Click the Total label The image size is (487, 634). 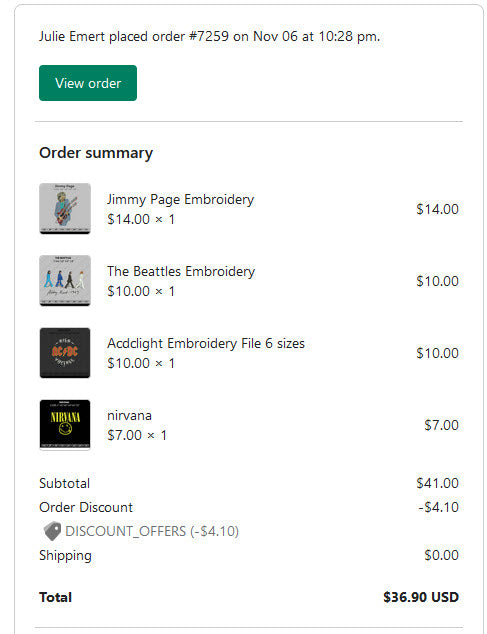(x=55, y=597)
